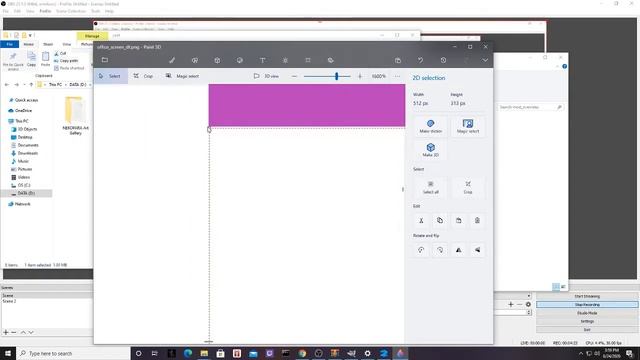Open the Effects tool

[x=285, y=60]
